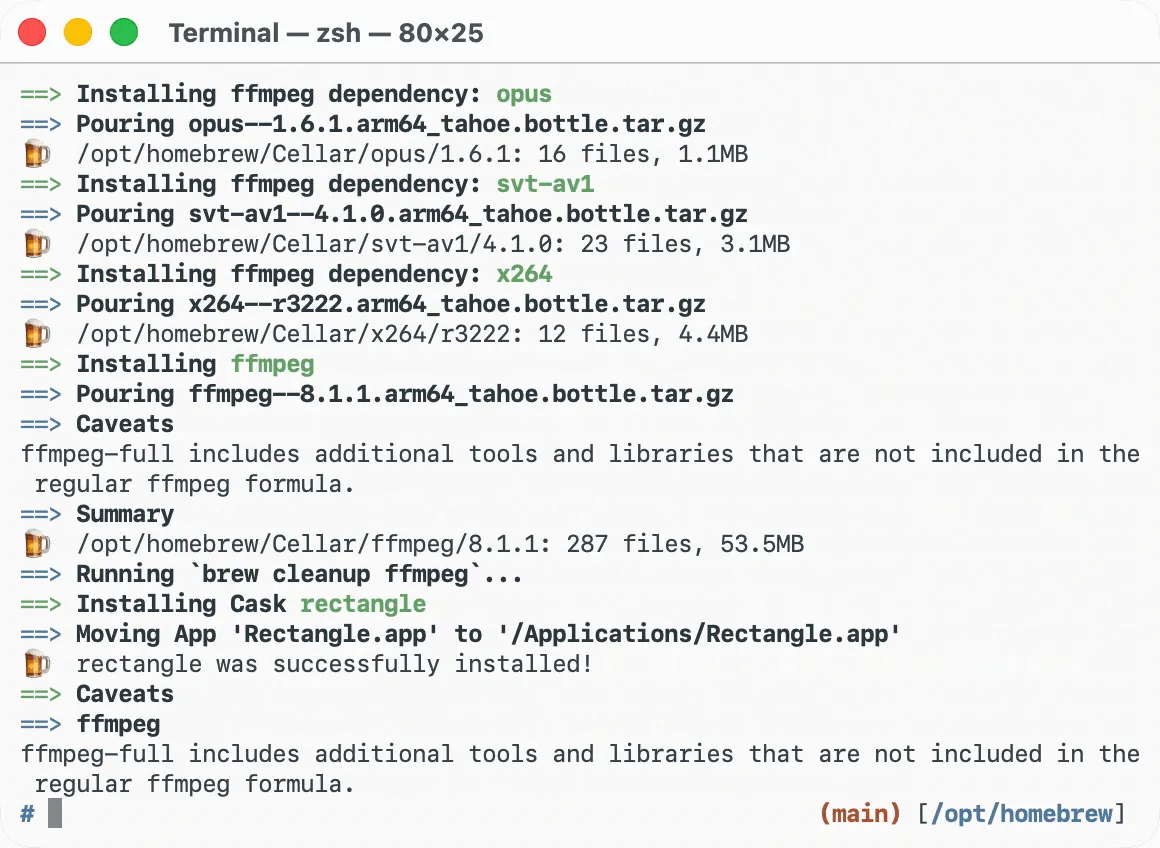Click the second 'Caveats' heading after the rectangle install
1160x848 pixels.
tap(125, 694)
